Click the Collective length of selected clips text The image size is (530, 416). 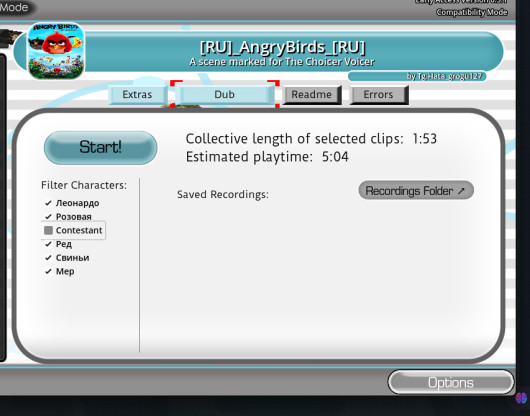click(311, 139)
